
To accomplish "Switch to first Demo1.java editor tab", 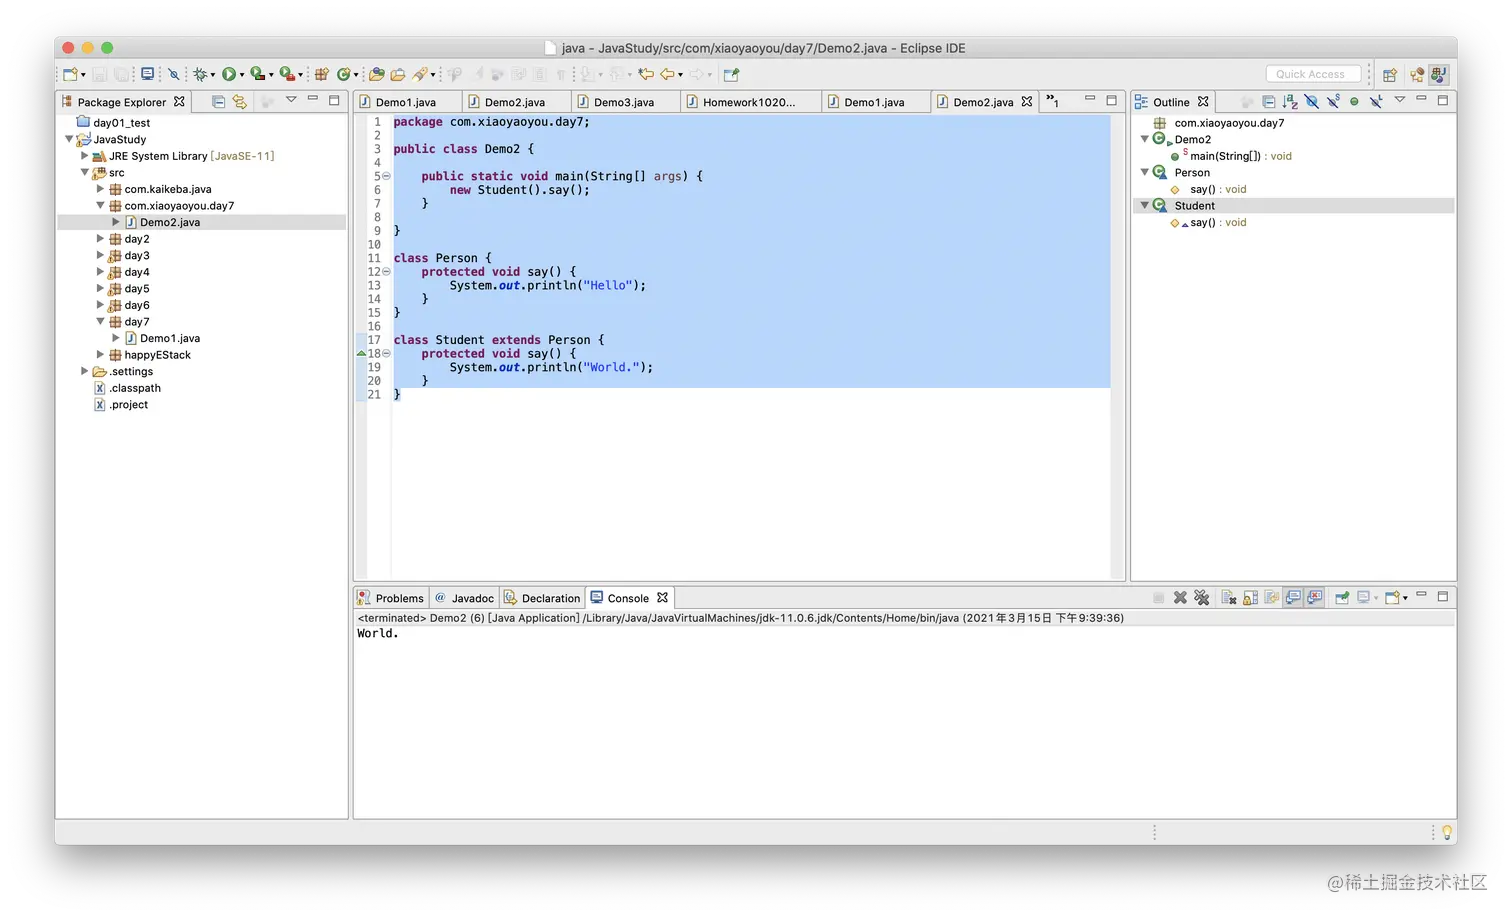I will click(407, 102).
